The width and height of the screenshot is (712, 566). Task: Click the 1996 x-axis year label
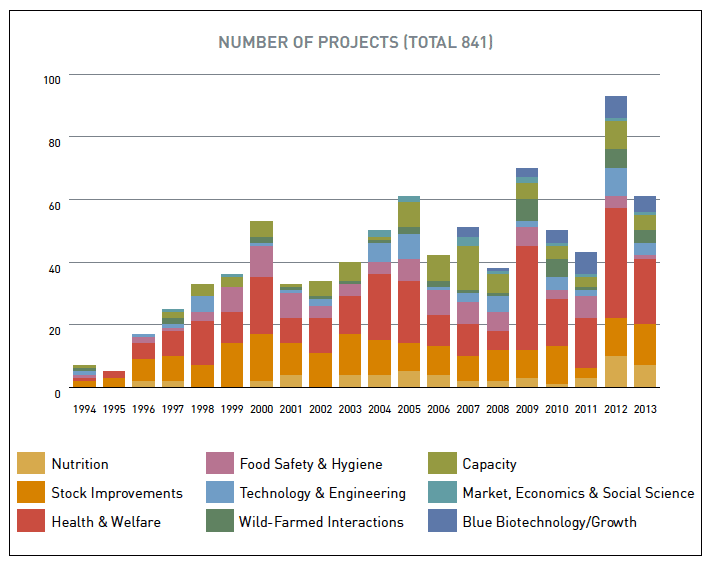point(143,409)
